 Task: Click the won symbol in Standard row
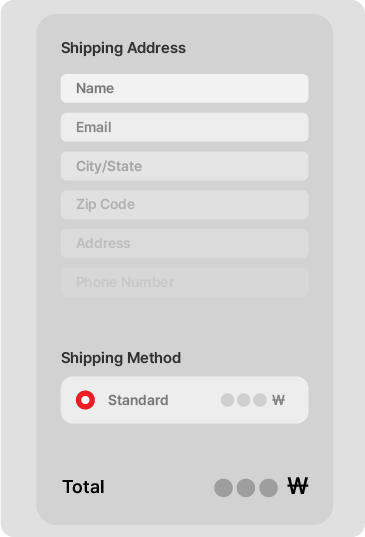point(278,400)
